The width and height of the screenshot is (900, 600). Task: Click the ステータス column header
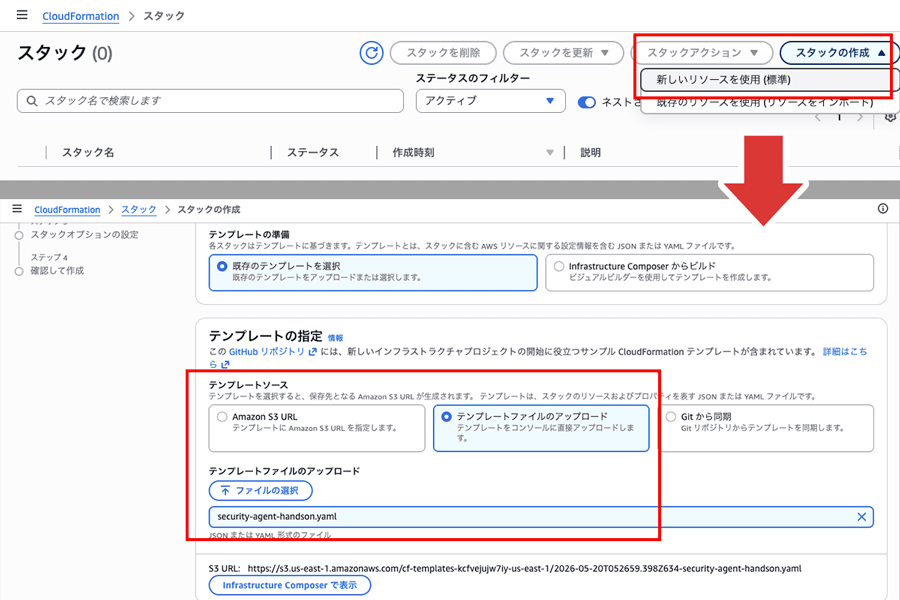(313, 153)
